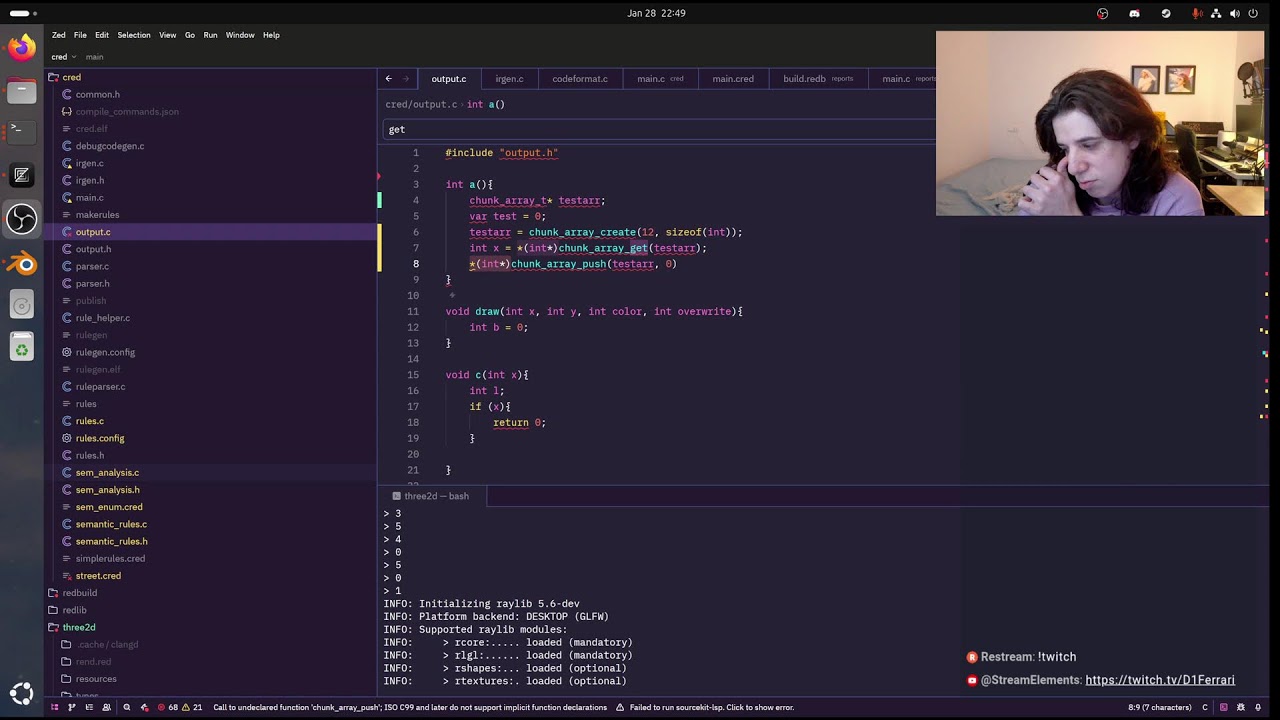Open the wired network indicator
This screenshot has width=1280, height=720.
[1216, 13]
